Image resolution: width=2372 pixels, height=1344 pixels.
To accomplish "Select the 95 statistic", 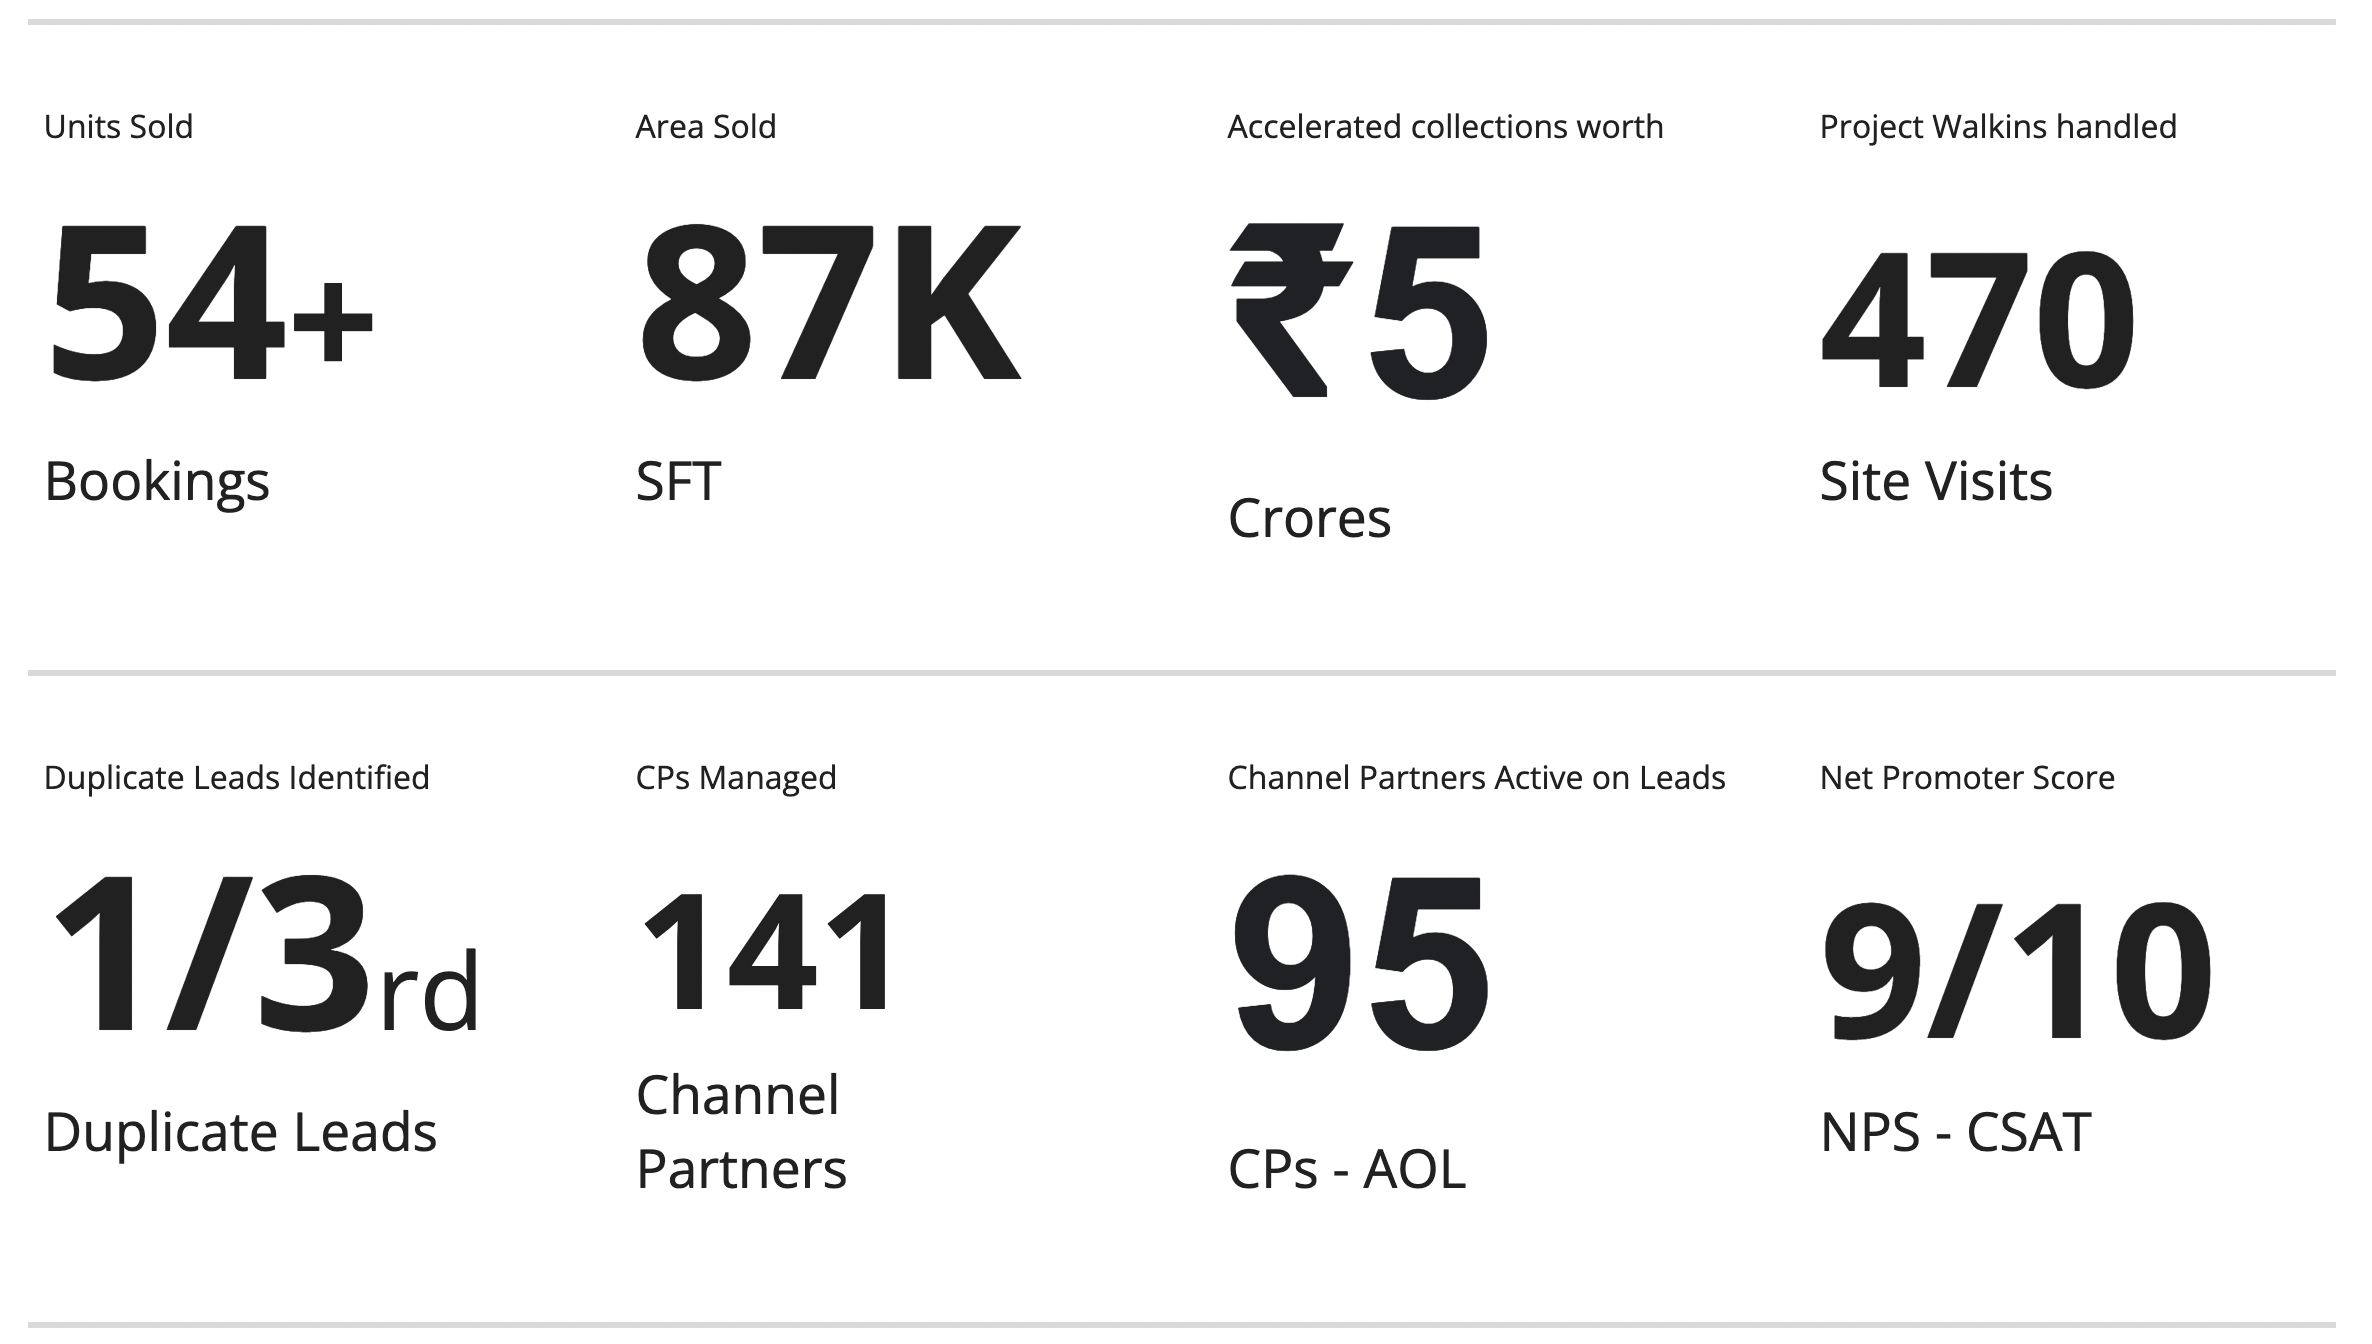I will [x=1360, y=962].
